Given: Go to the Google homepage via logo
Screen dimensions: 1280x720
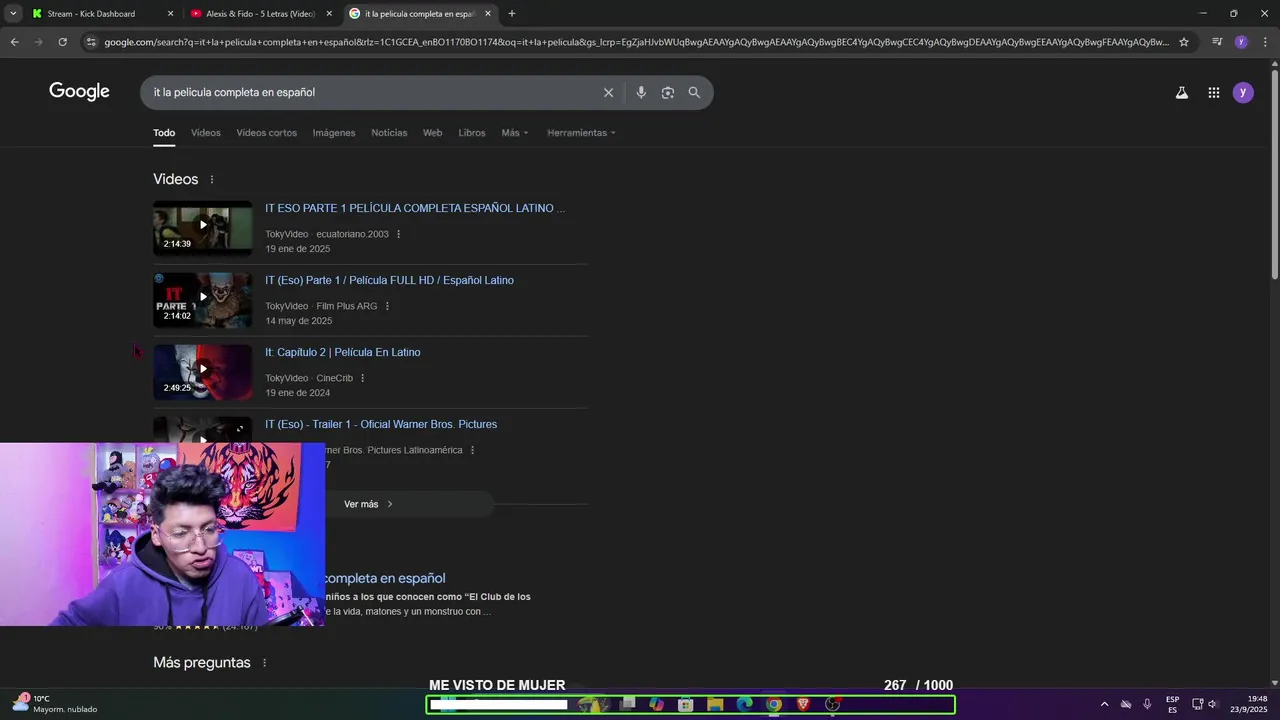Looking at the screenshot, I should [79, 92].
